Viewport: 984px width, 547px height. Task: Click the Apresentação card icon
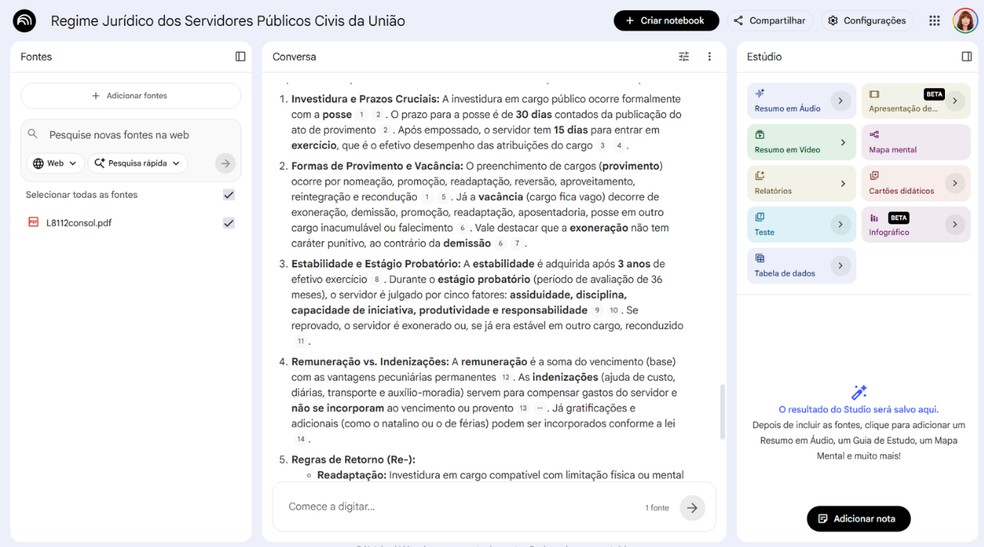(x=874, y=94)
